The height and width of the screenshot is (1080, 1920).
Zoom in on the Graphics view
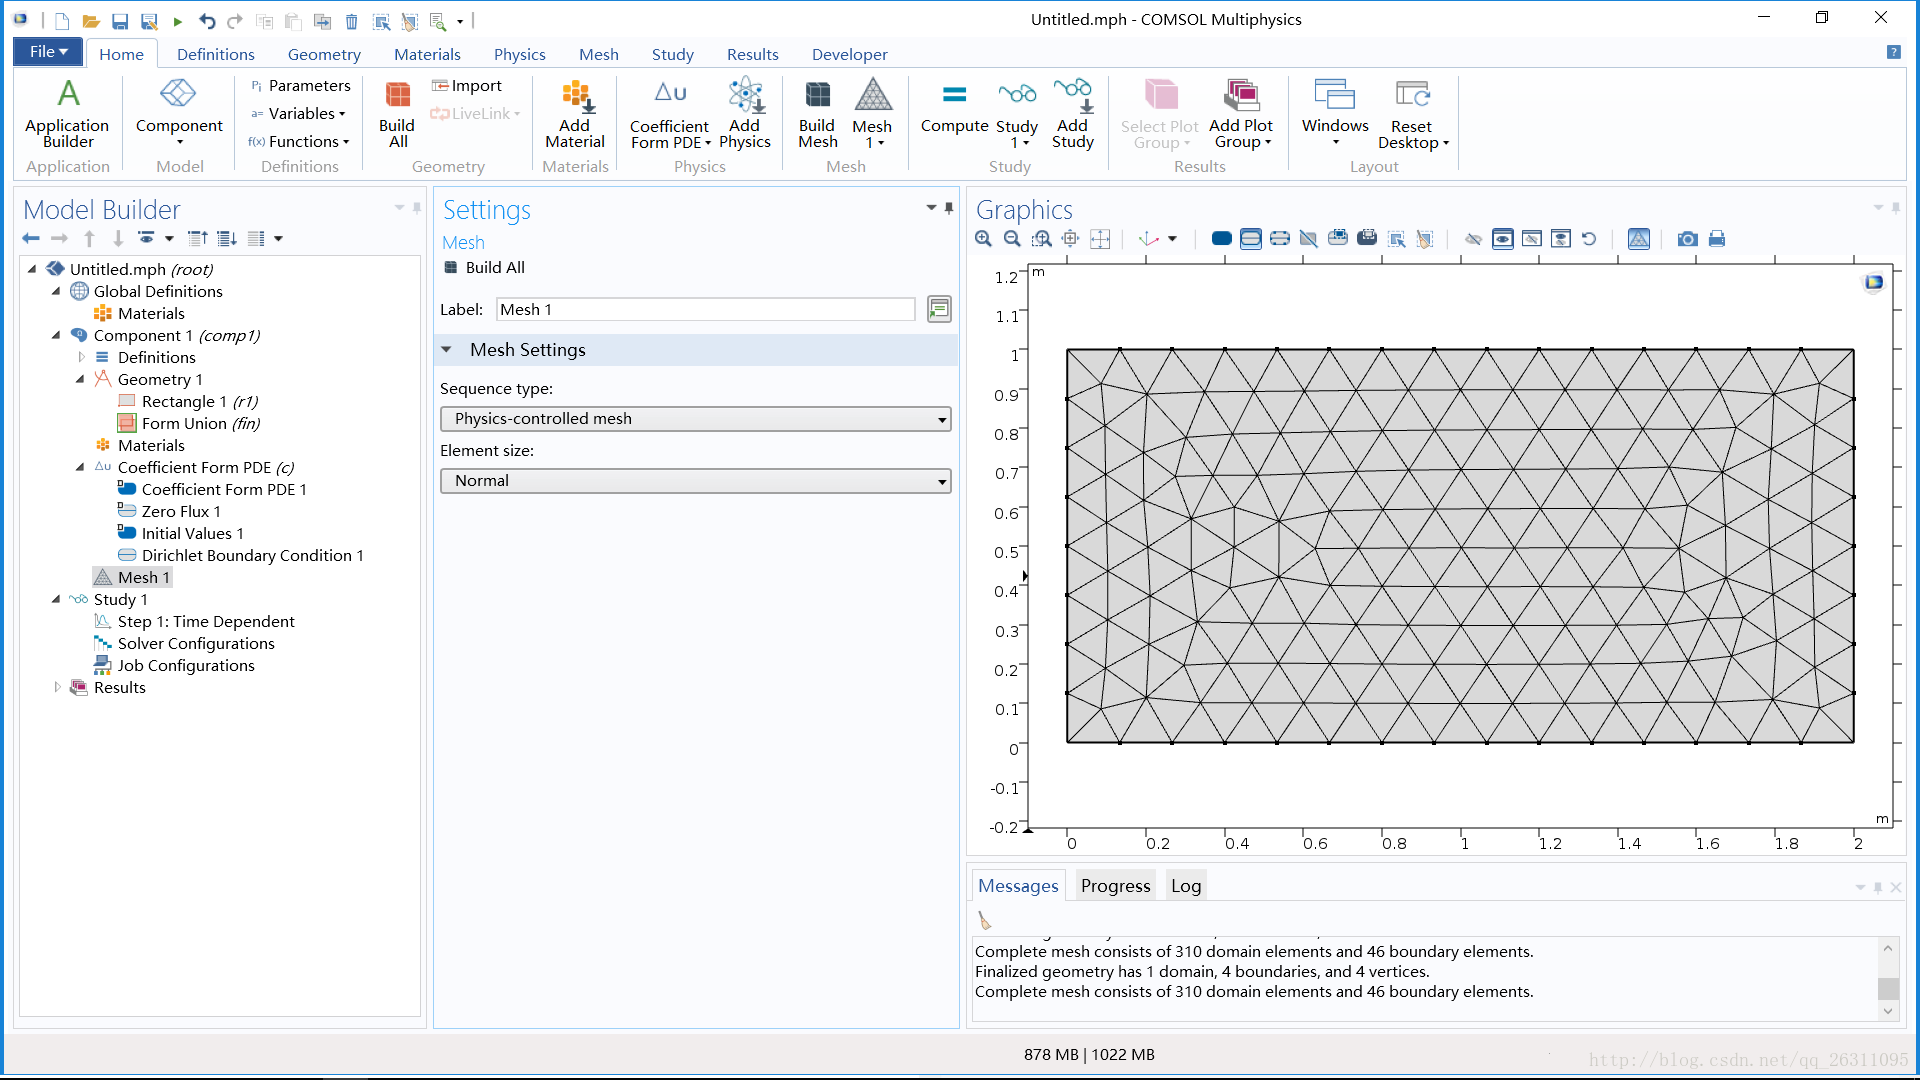tap(984, 239)
